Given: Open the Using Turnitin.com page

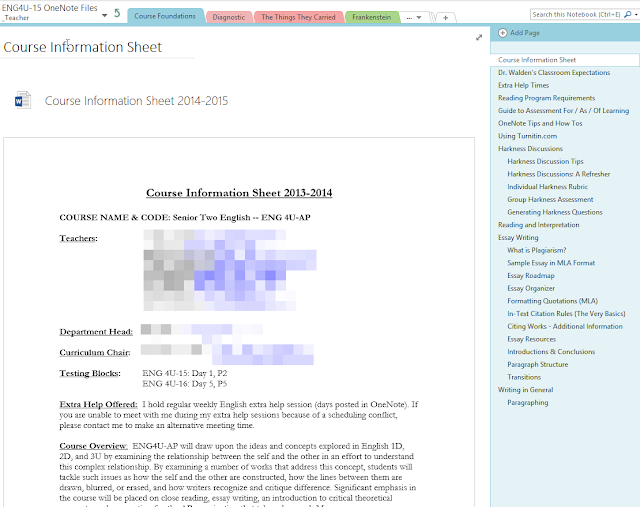Looking at the screenshot, I should coord(527,136).
